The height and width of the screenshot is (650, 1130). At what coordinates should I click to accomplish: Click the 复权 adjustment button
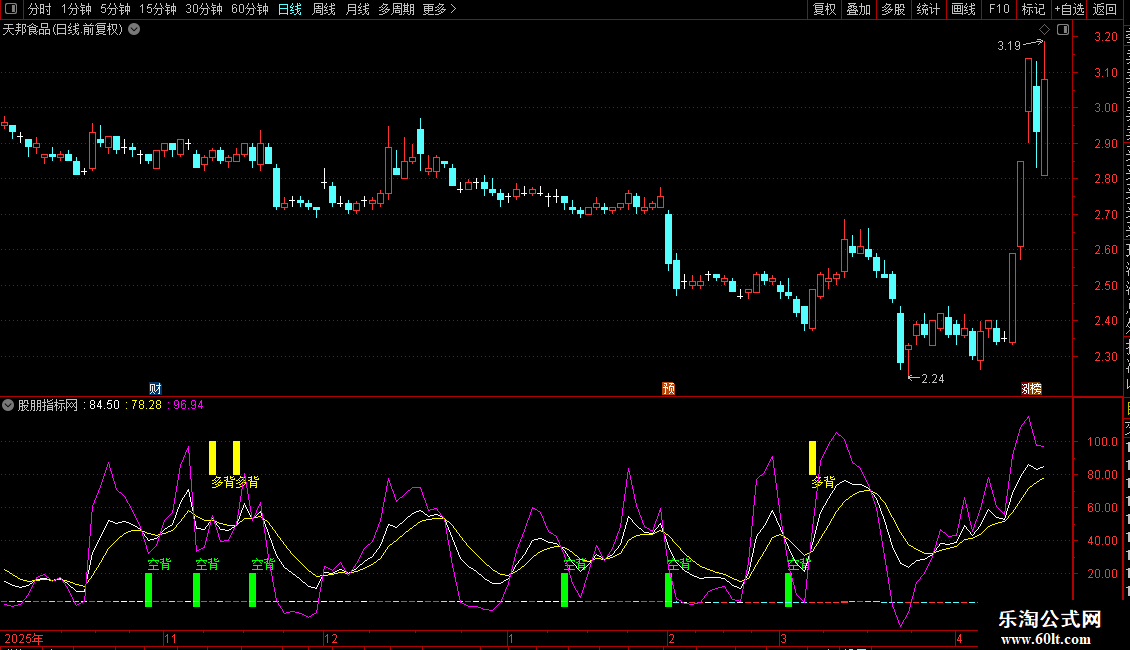(x=824, y=9)
